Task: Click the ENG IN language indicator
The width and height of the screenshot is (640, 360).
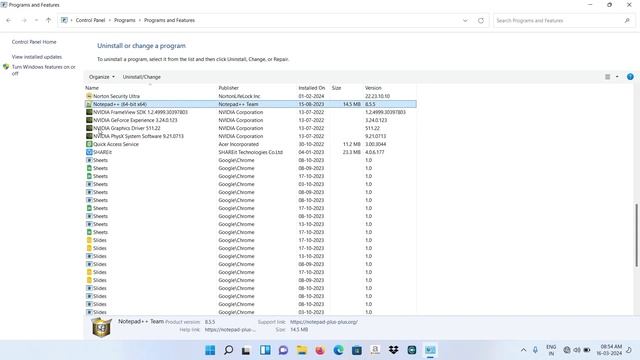Action: click(551, 350)
